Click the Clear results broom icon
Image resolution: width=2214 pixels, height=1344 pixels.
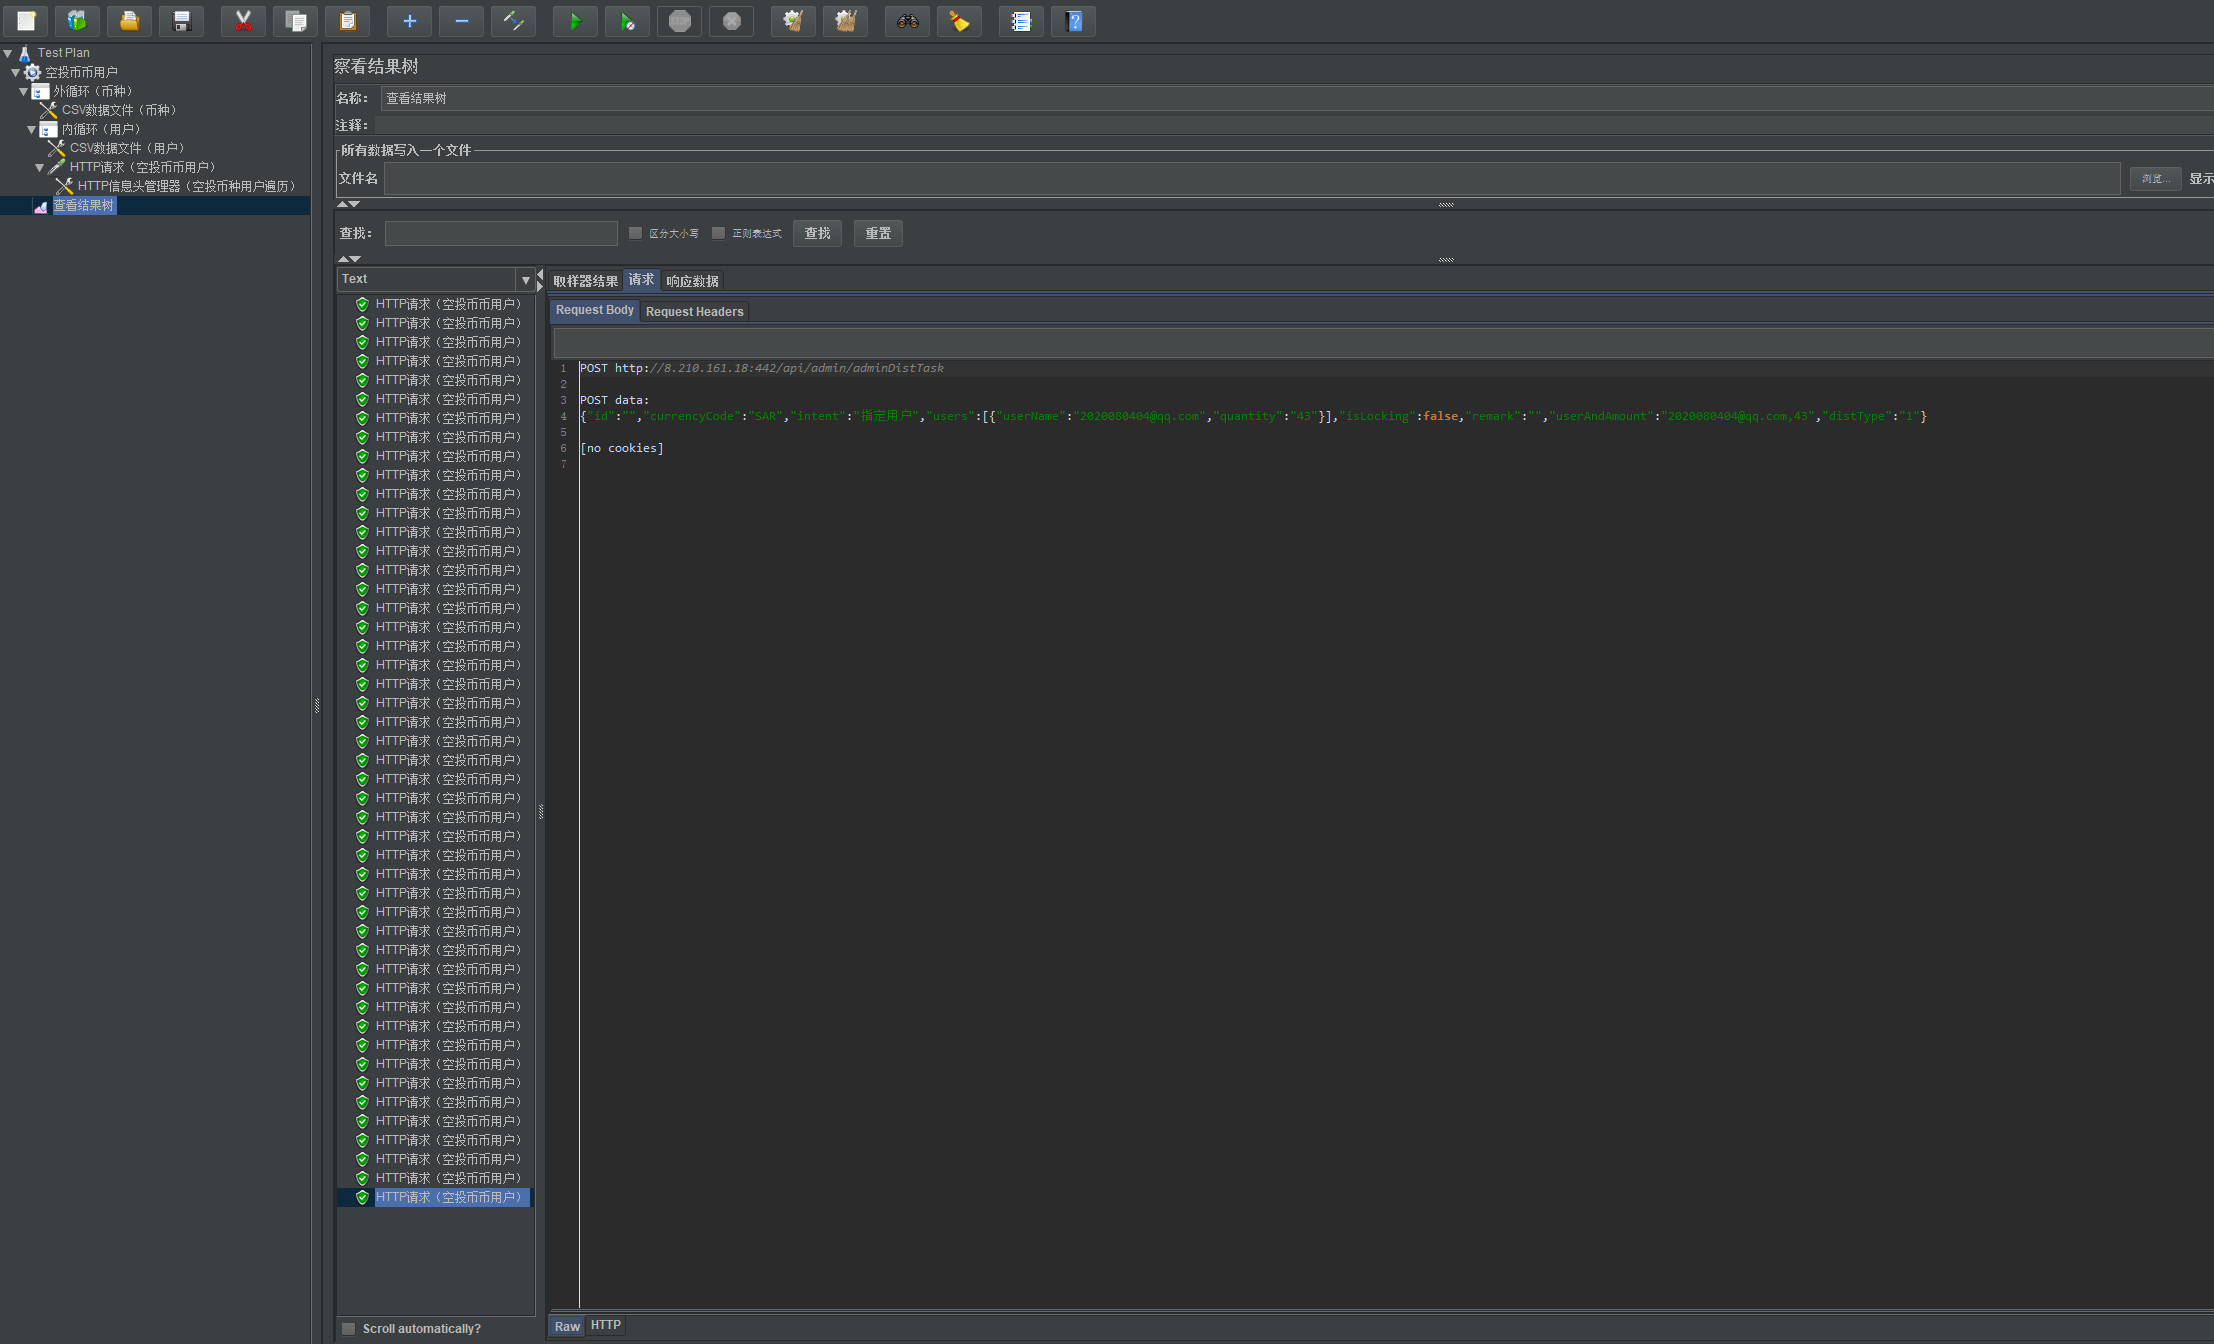[x=793, y=21]
